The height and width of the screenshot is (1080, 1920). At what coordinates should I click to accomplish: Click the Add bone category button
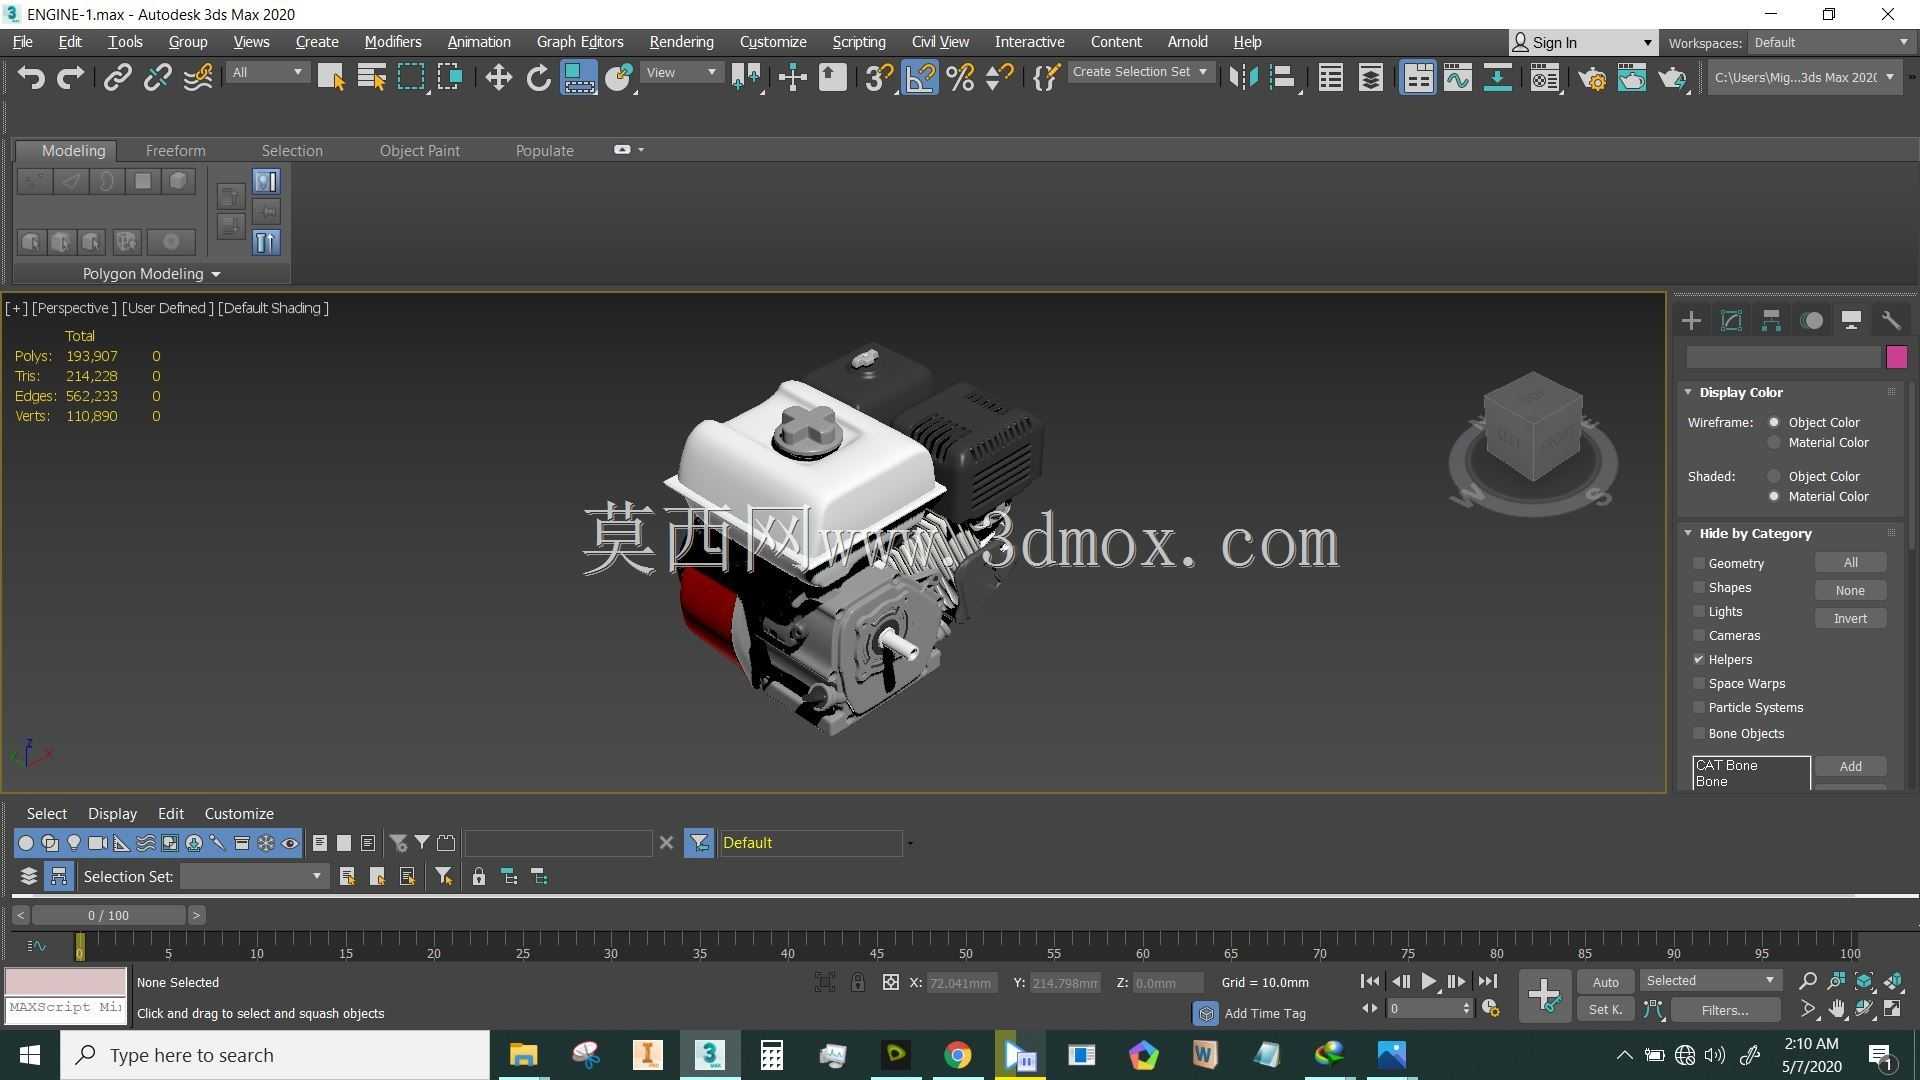(1850, 766)
